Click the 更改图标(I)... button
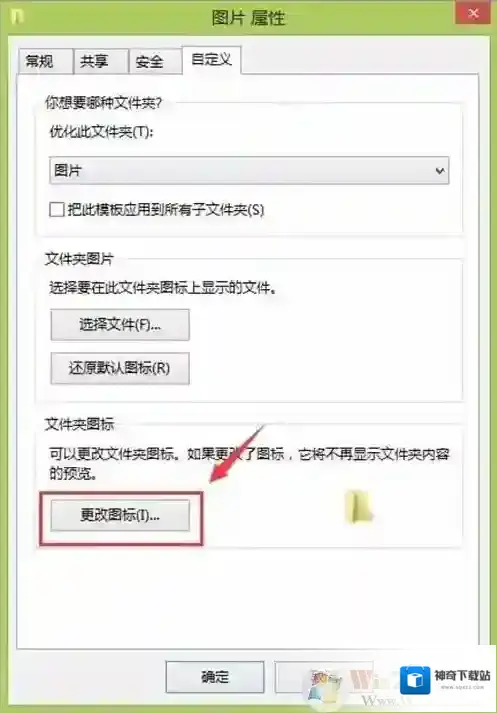 pyautogui.click(x=120, y=515)
